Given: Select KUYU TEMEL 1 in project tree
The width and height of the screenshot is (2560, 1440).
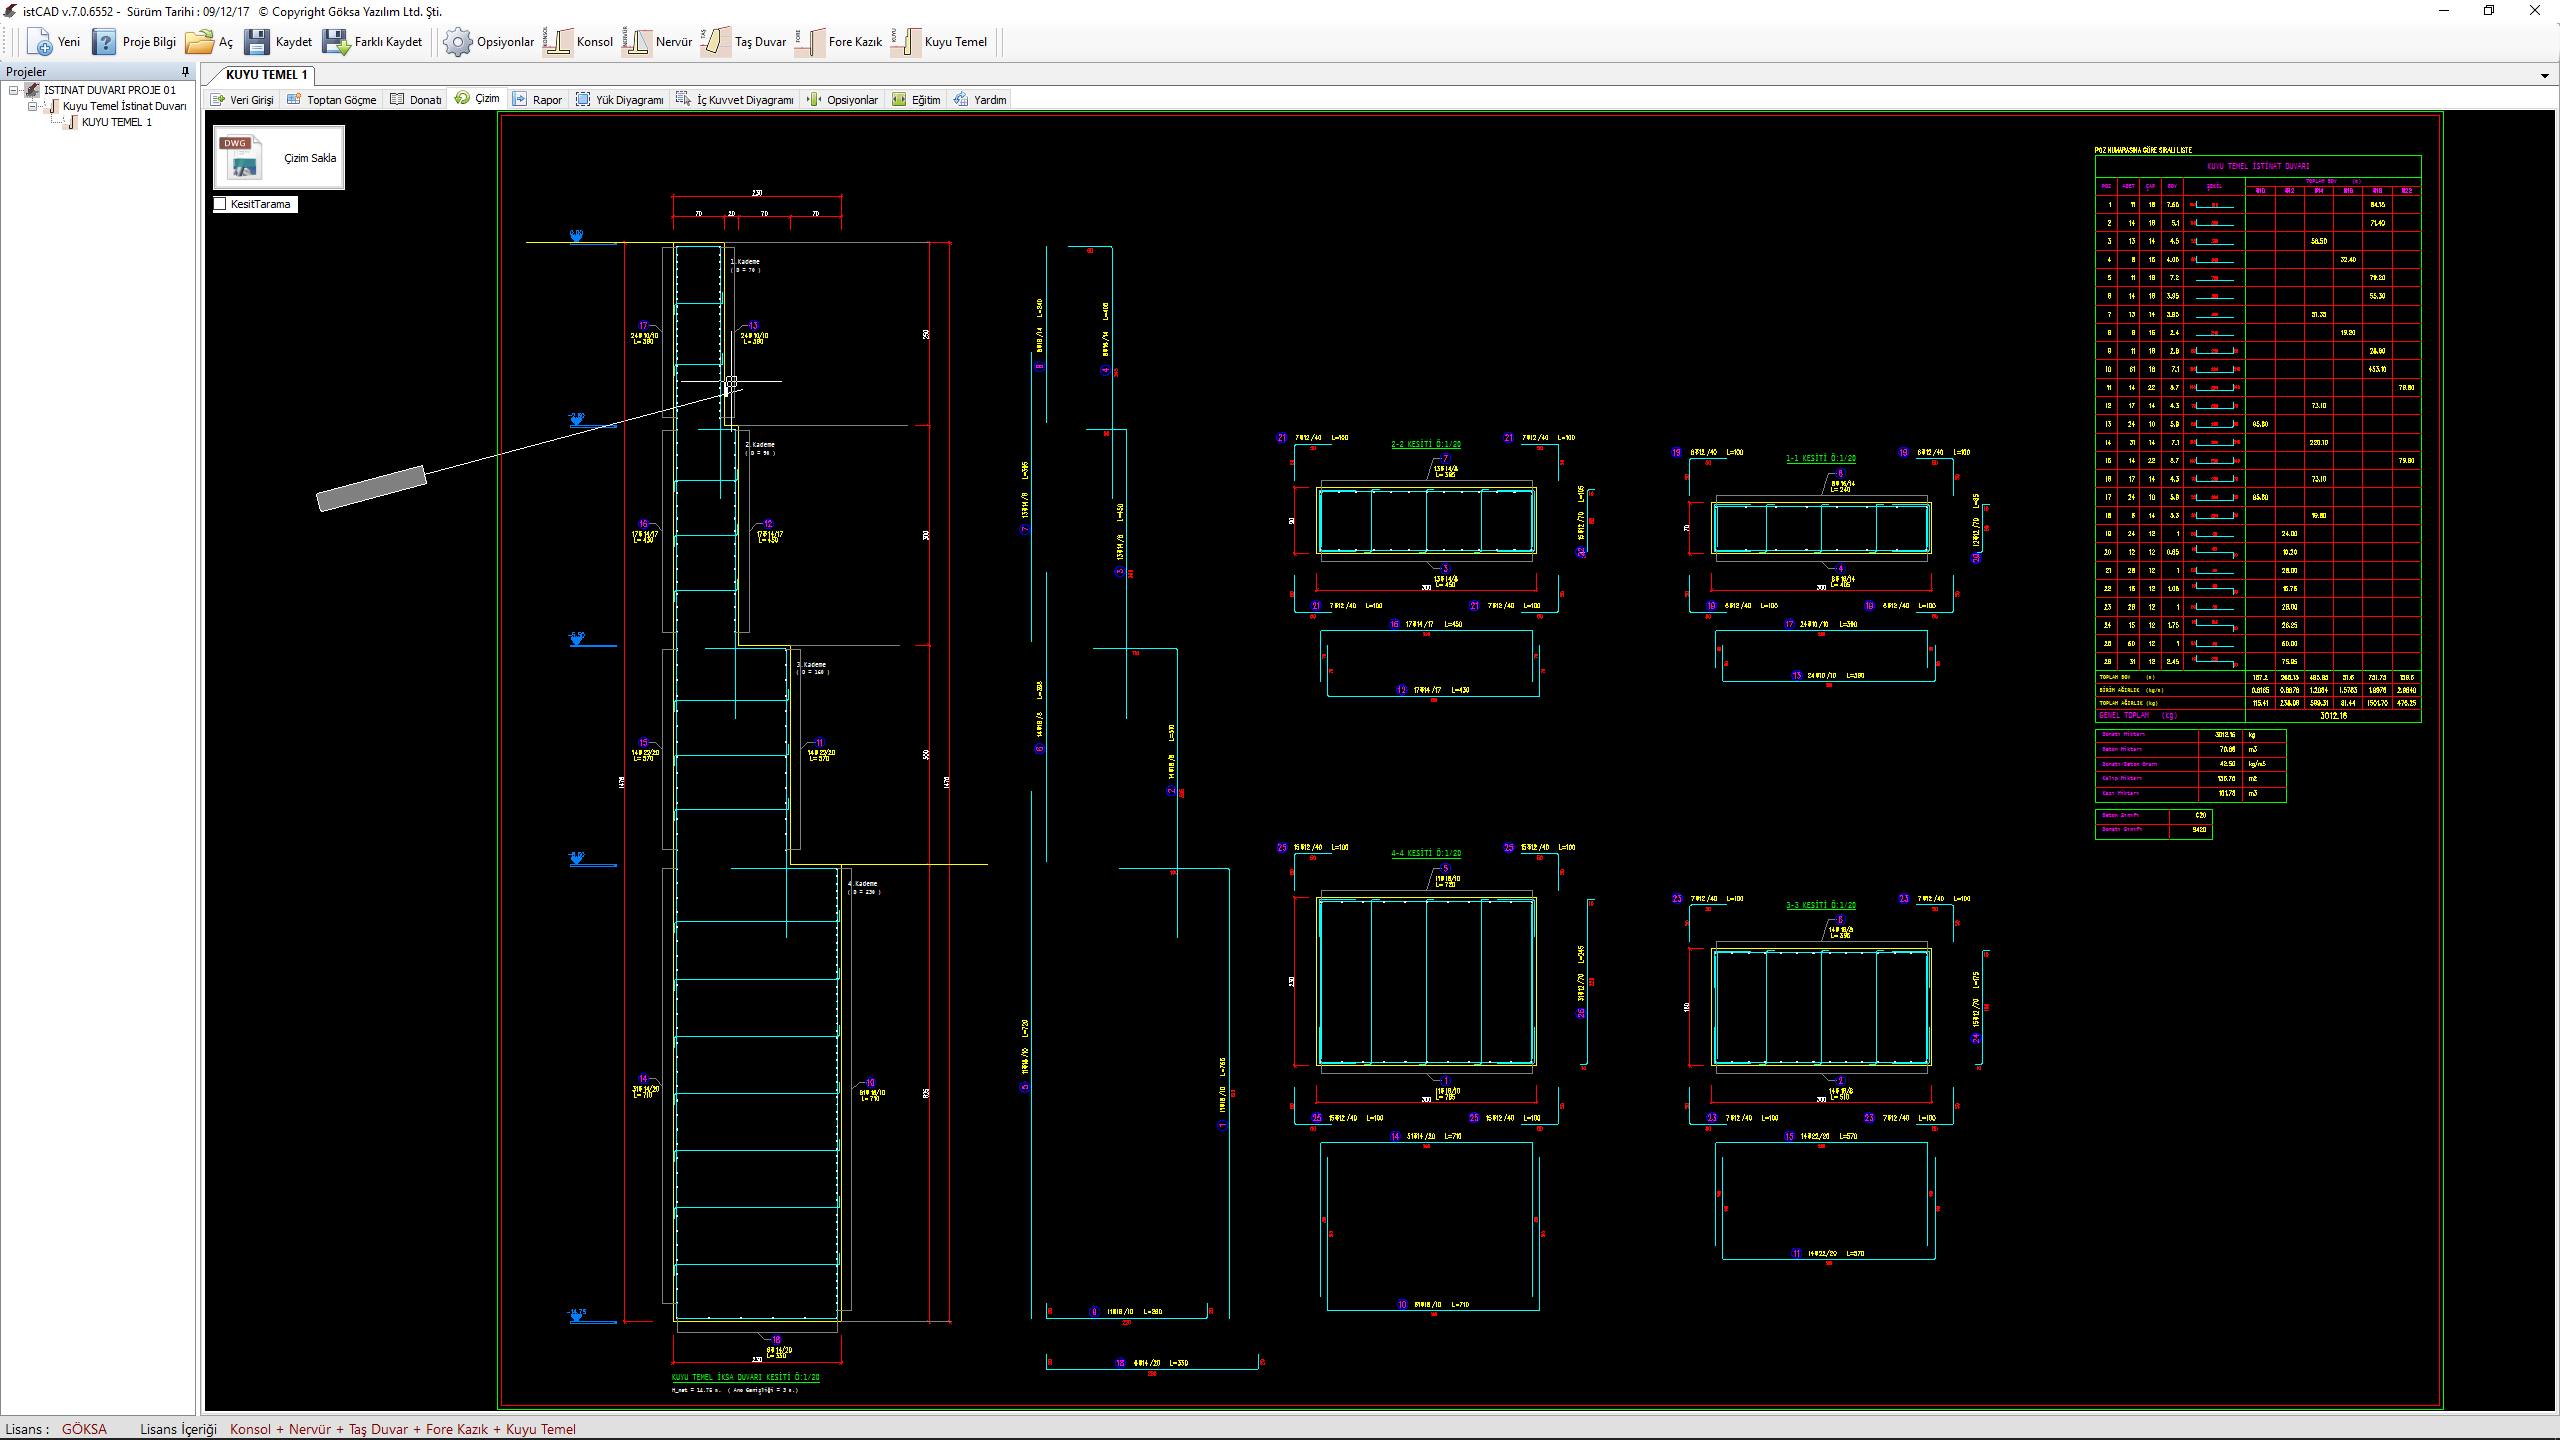Looking at the screenshot, I should tap(116, 122).
